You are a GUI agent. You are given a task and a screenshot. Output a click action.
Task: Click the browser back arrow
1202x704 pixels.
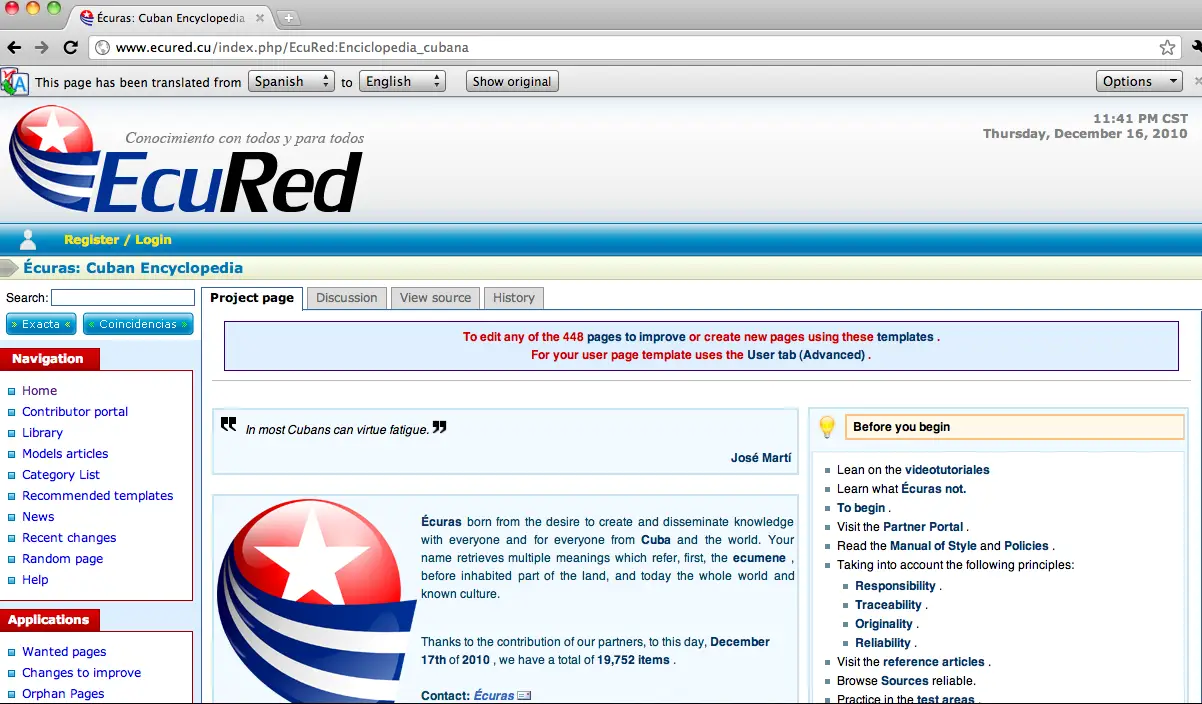pos(14,47)
